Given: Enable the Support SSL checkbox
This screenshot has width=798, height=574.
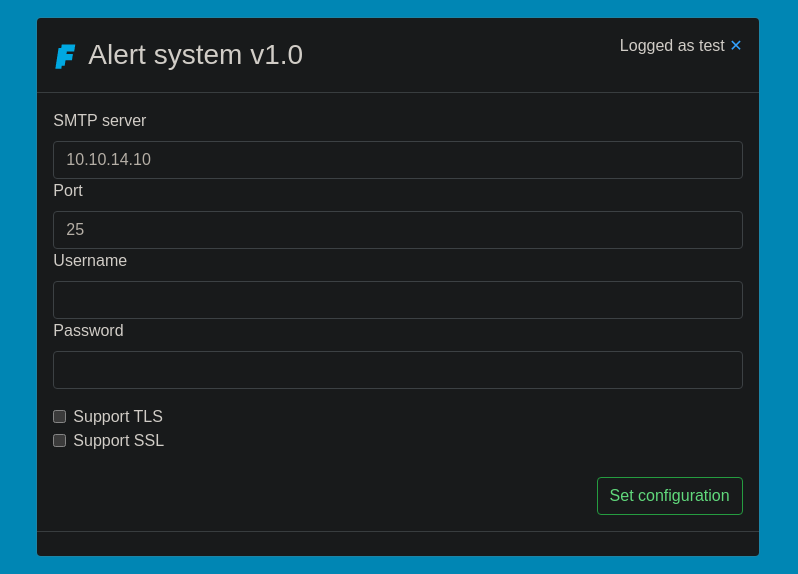Looking at the screenshot, I should 60,440.
